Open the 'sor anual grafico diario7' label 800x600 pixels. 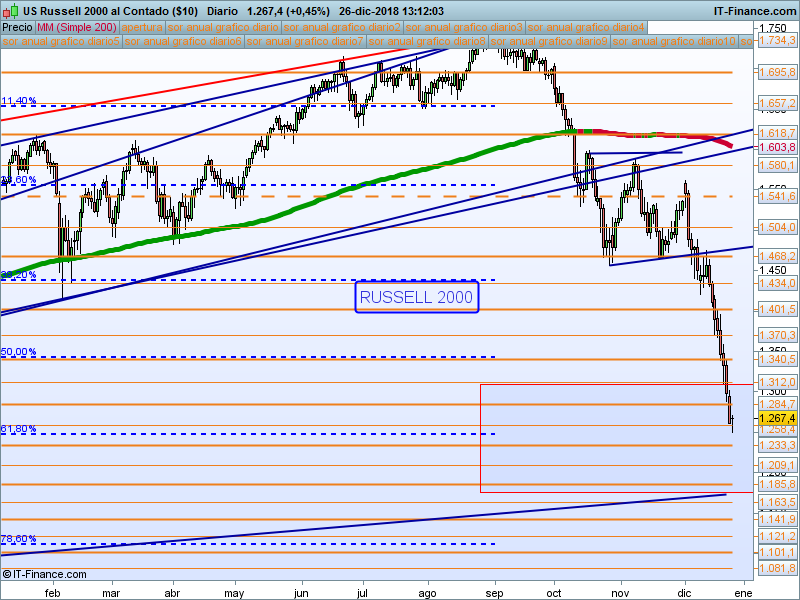coord(305,41)
